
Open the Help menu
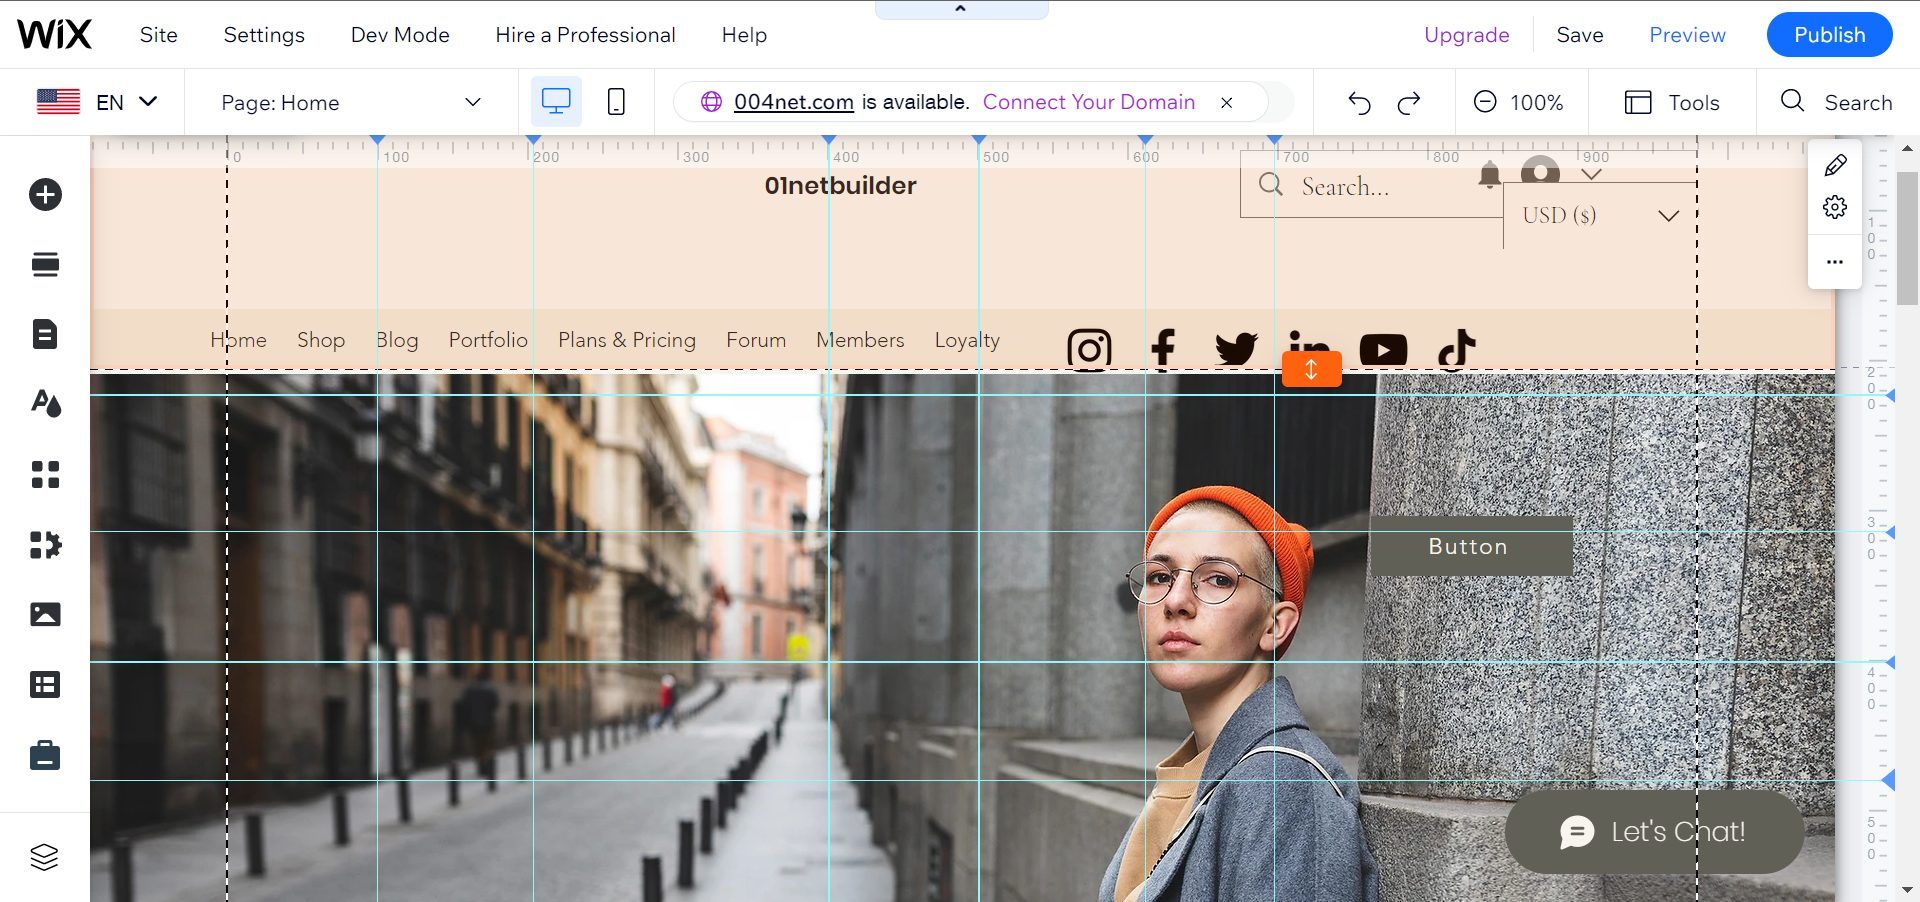pyautogui.click(x=744, y=35)
